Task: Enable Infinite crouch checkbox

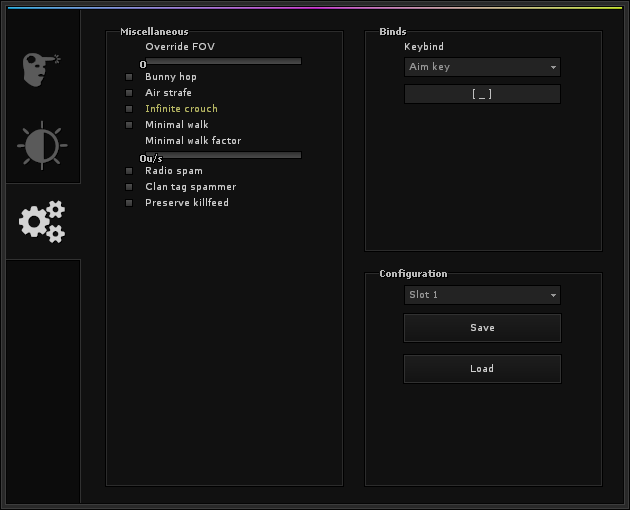Action: click(129, 109)
